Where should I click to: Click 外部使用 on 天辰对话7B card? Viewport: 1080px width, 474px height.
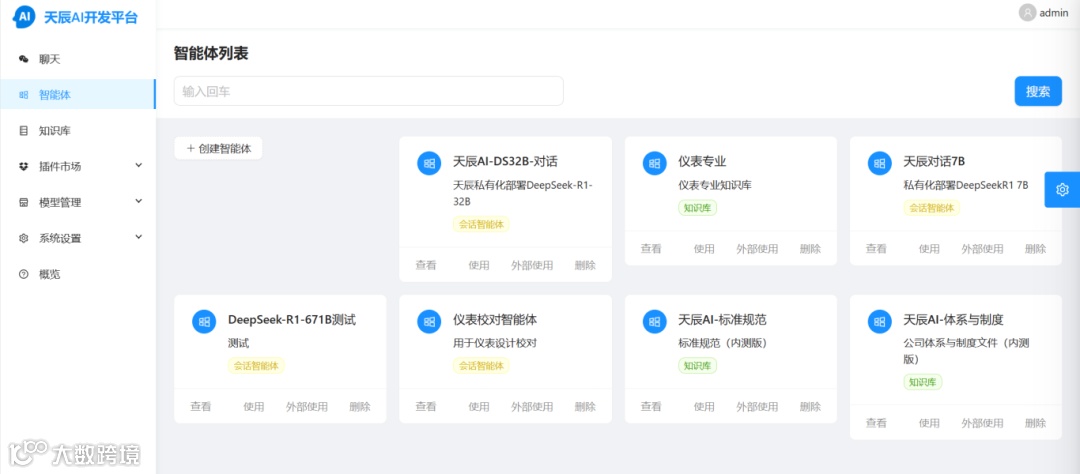tap(982, 249)
